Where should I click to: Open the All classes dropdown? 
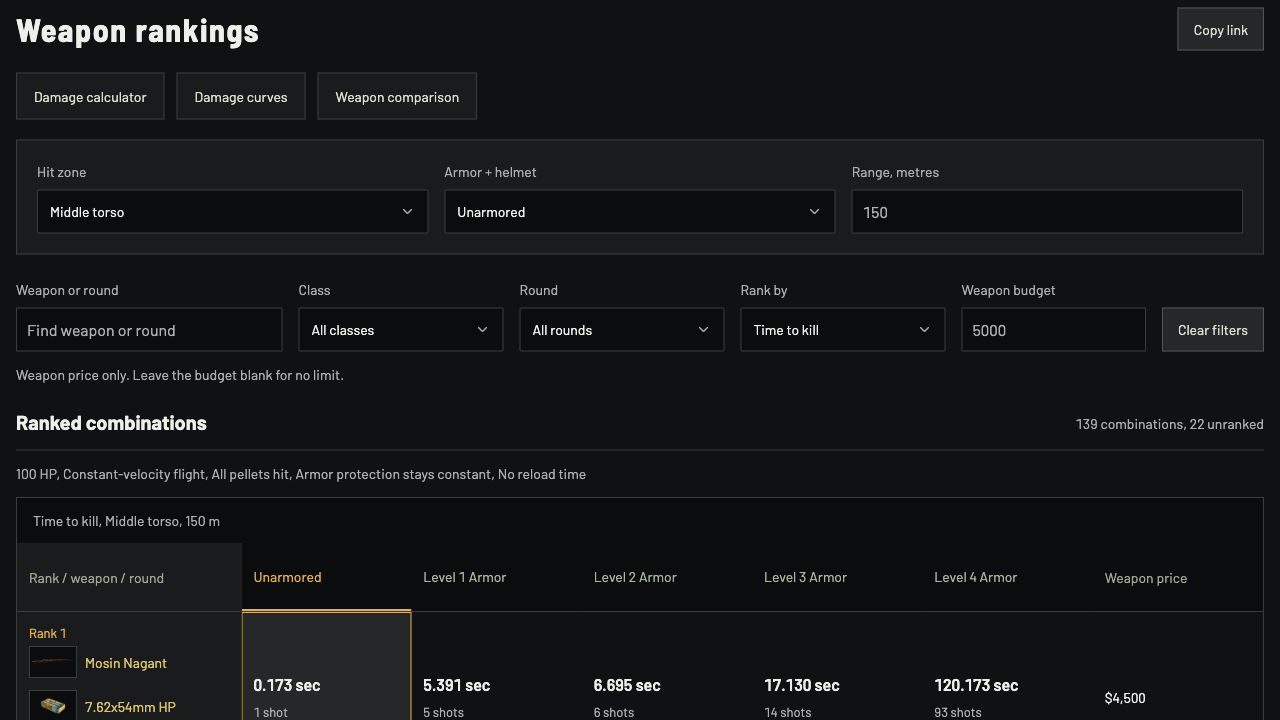click(x=401, y=330)
